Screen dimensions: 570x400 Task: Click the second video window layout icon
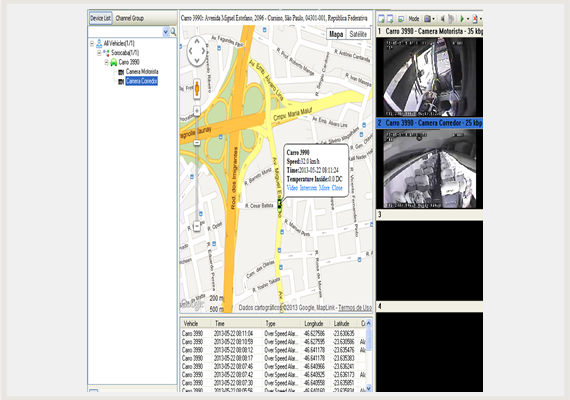pos(390,19)
